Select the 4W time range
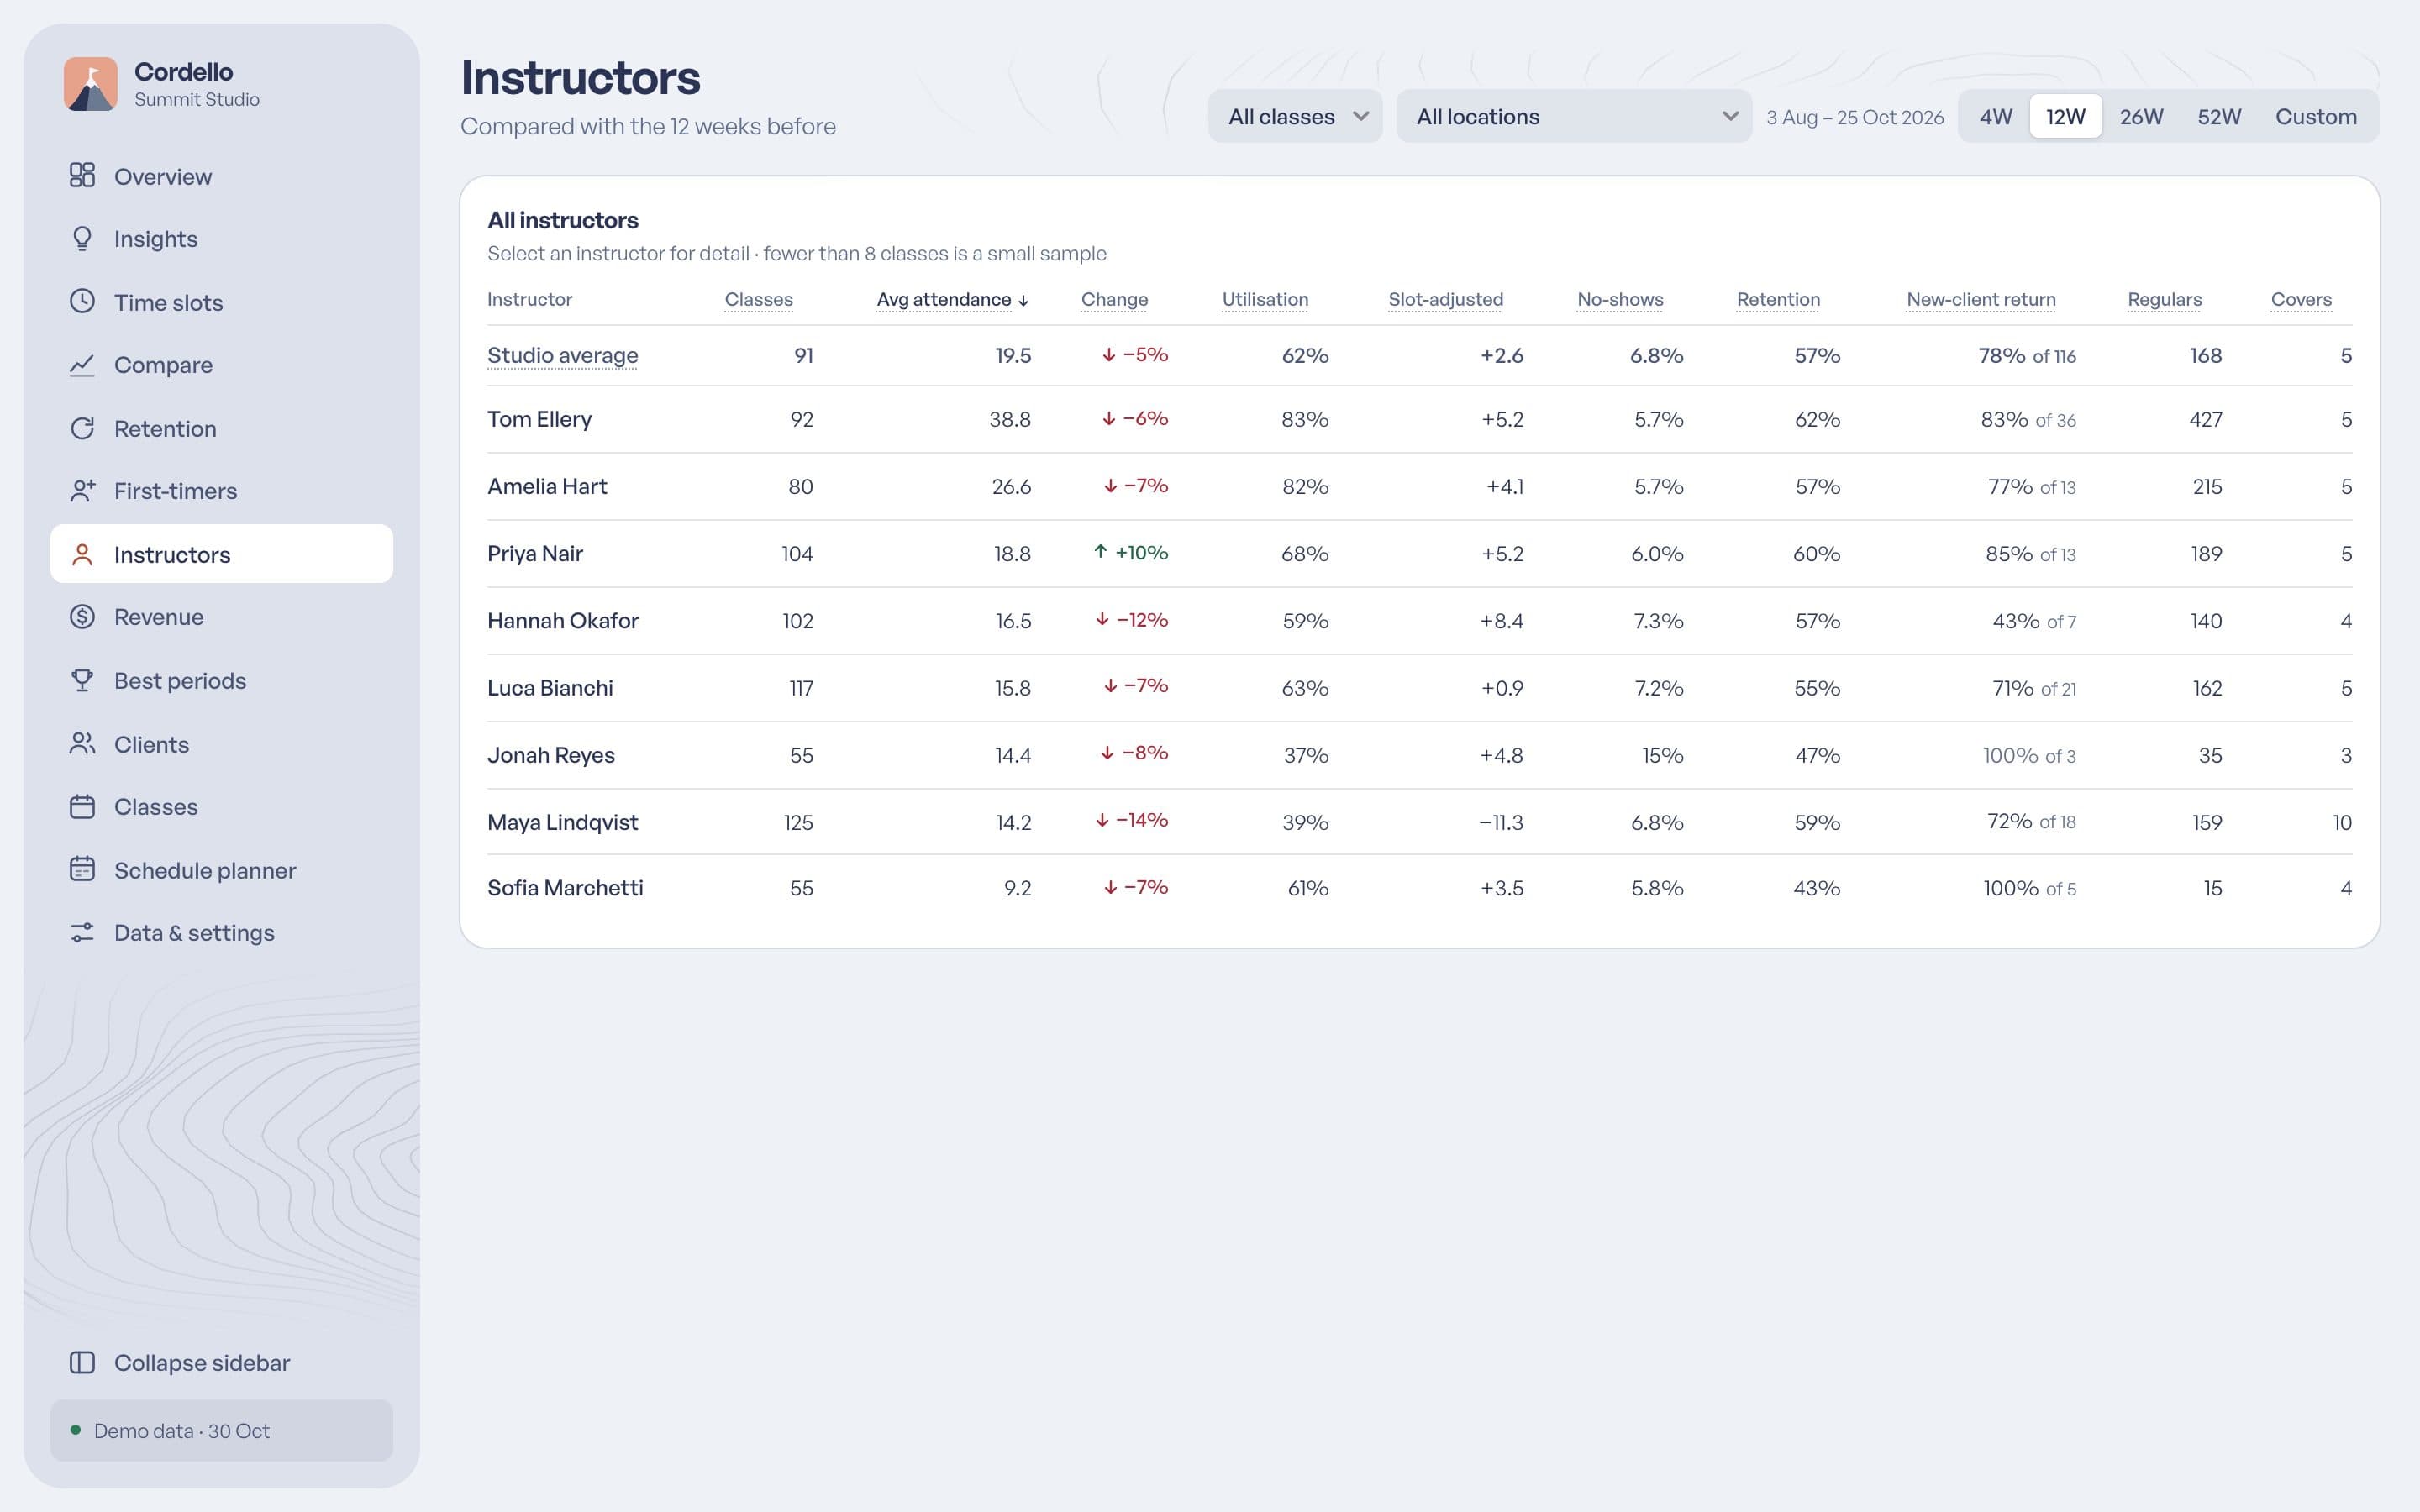 pos(1996,116)
